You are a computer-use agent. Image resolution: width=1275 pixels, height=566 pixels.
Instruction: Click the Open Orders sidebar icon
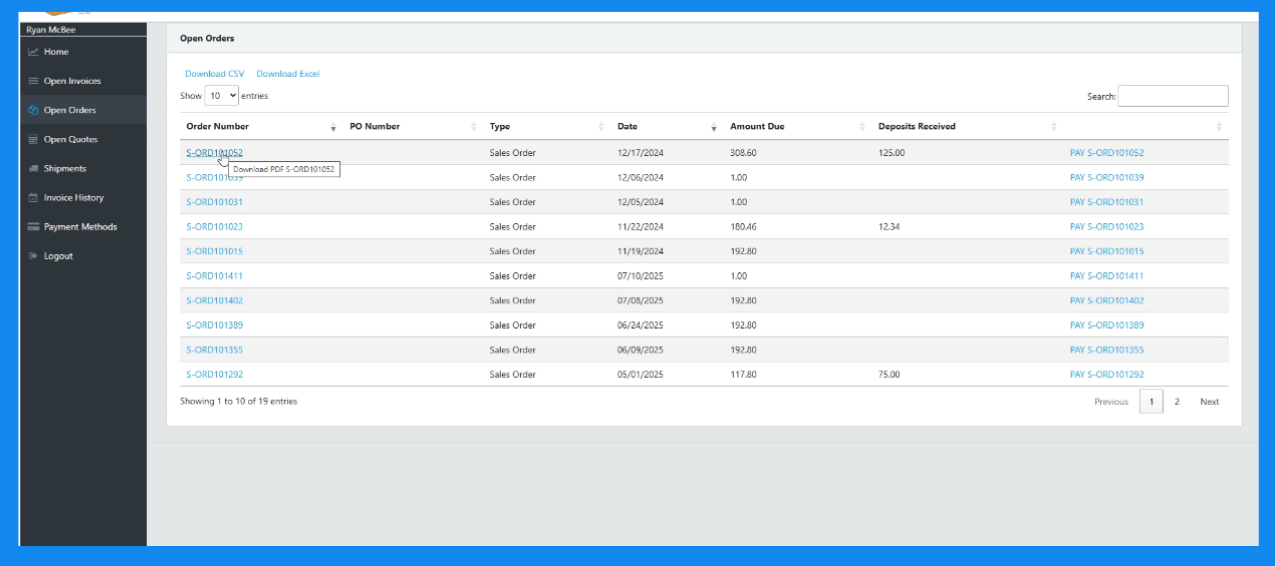[33, 110]
